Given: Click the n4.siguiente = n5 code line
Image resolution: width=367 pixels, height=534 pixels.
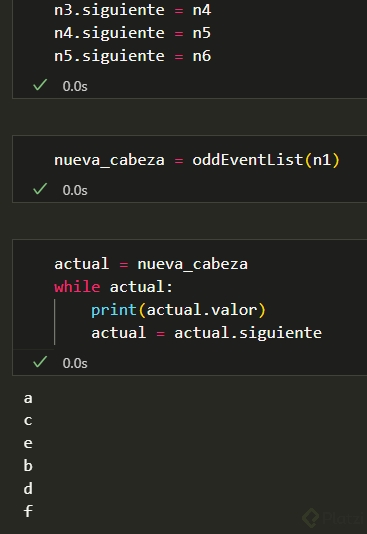Looking at the screenshot, I should 132,33.
